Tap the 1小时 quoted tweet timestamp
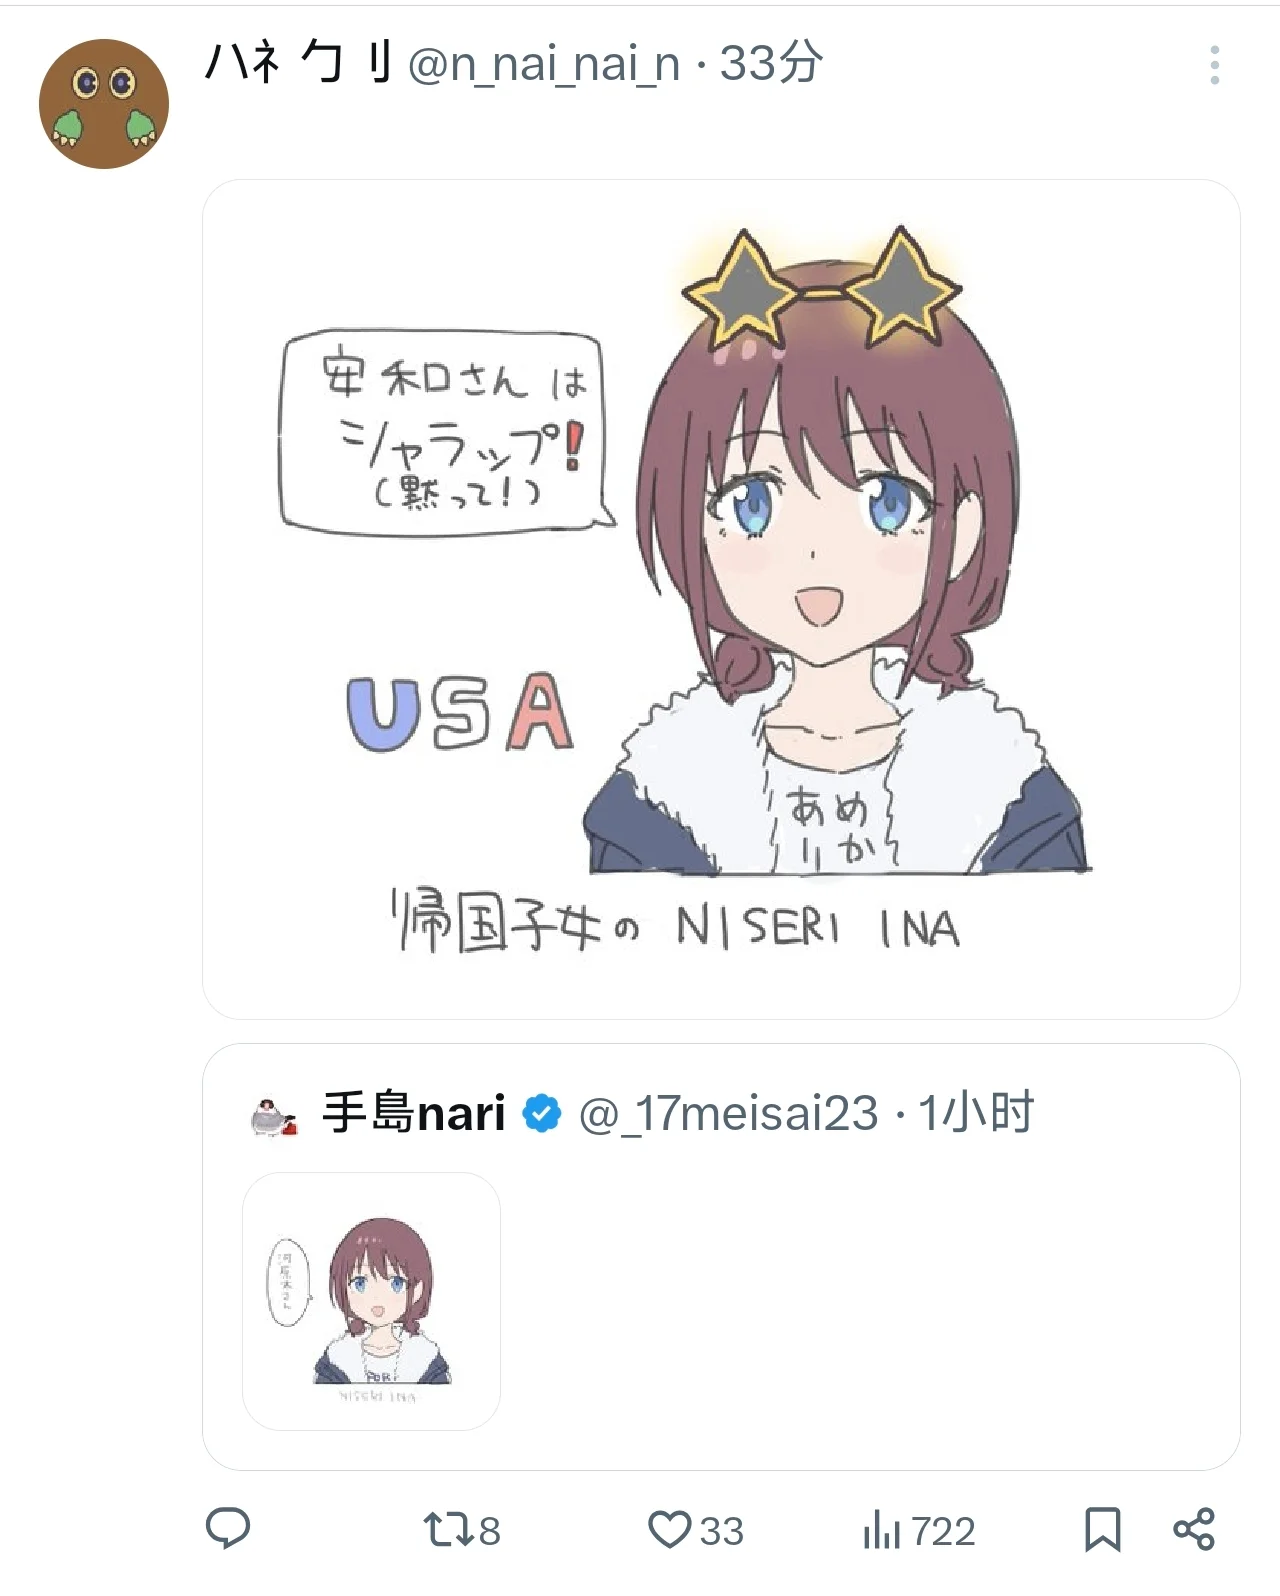 [x=975, y=1113]
